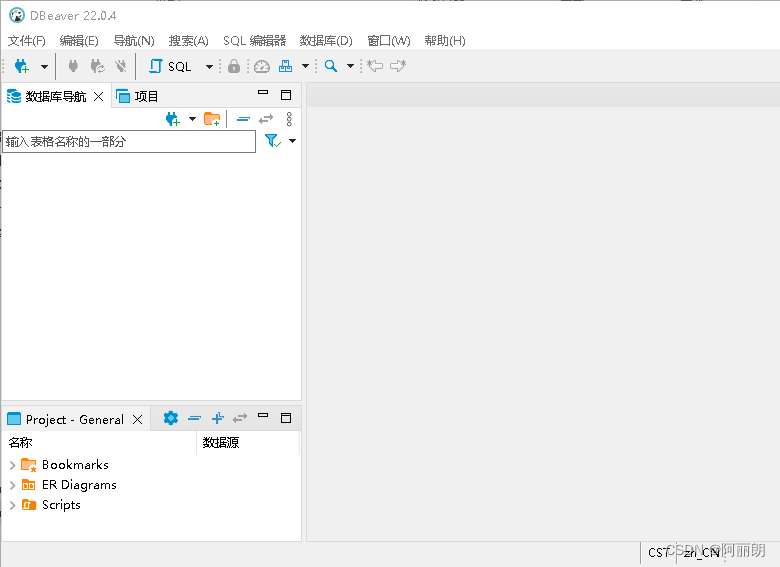Toggle link with editor in database navigator
Image resolution: width=780 pixels, height=567 pixels.
(266, 119)
